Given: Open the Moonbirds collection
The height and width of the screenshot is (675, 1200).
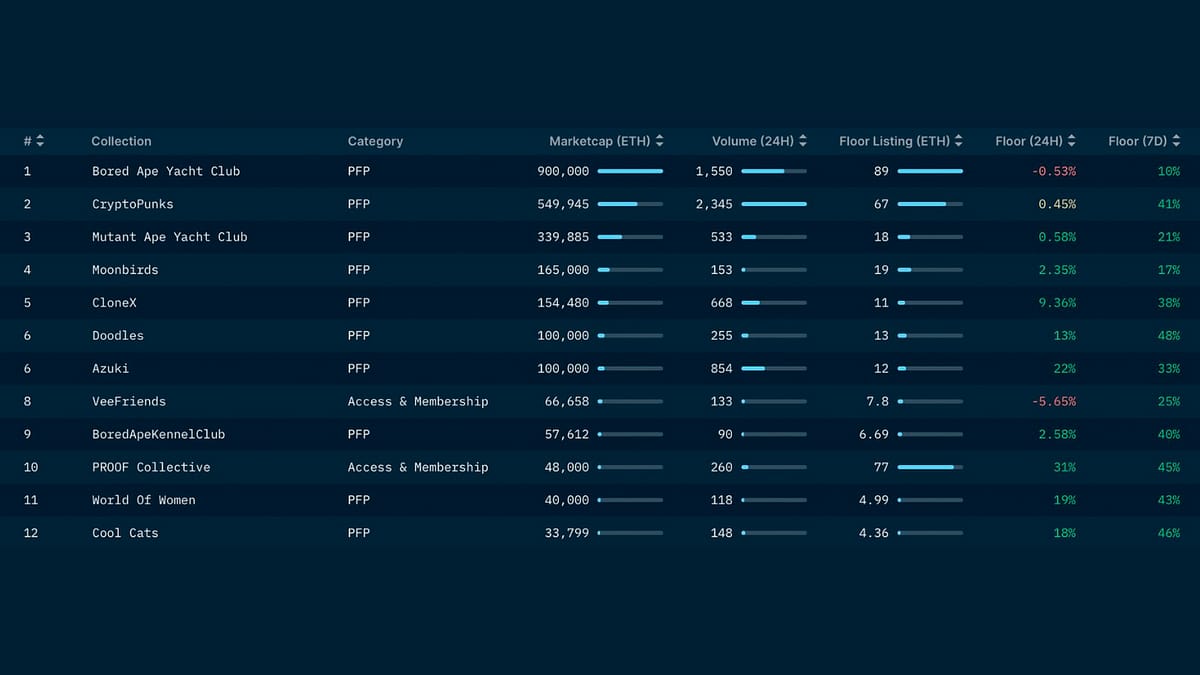Looking at the screenshot, I should [125, 270].
